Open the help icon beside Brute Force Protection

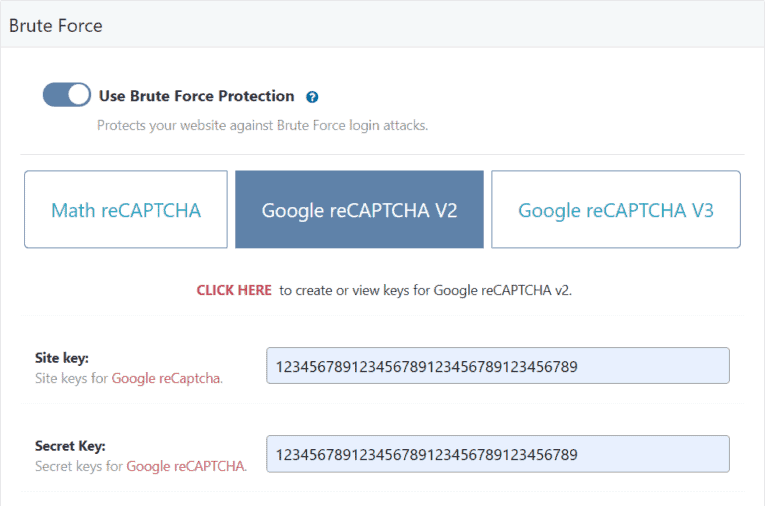click(312, 97)
